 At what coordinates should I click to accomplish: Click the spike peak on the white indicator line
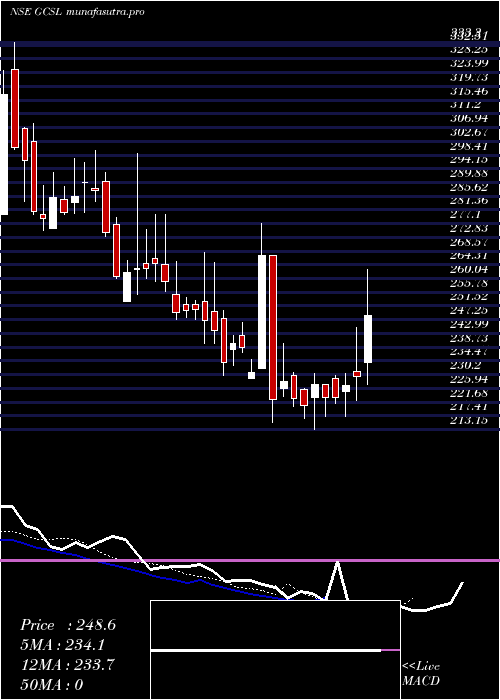point(338,562)
